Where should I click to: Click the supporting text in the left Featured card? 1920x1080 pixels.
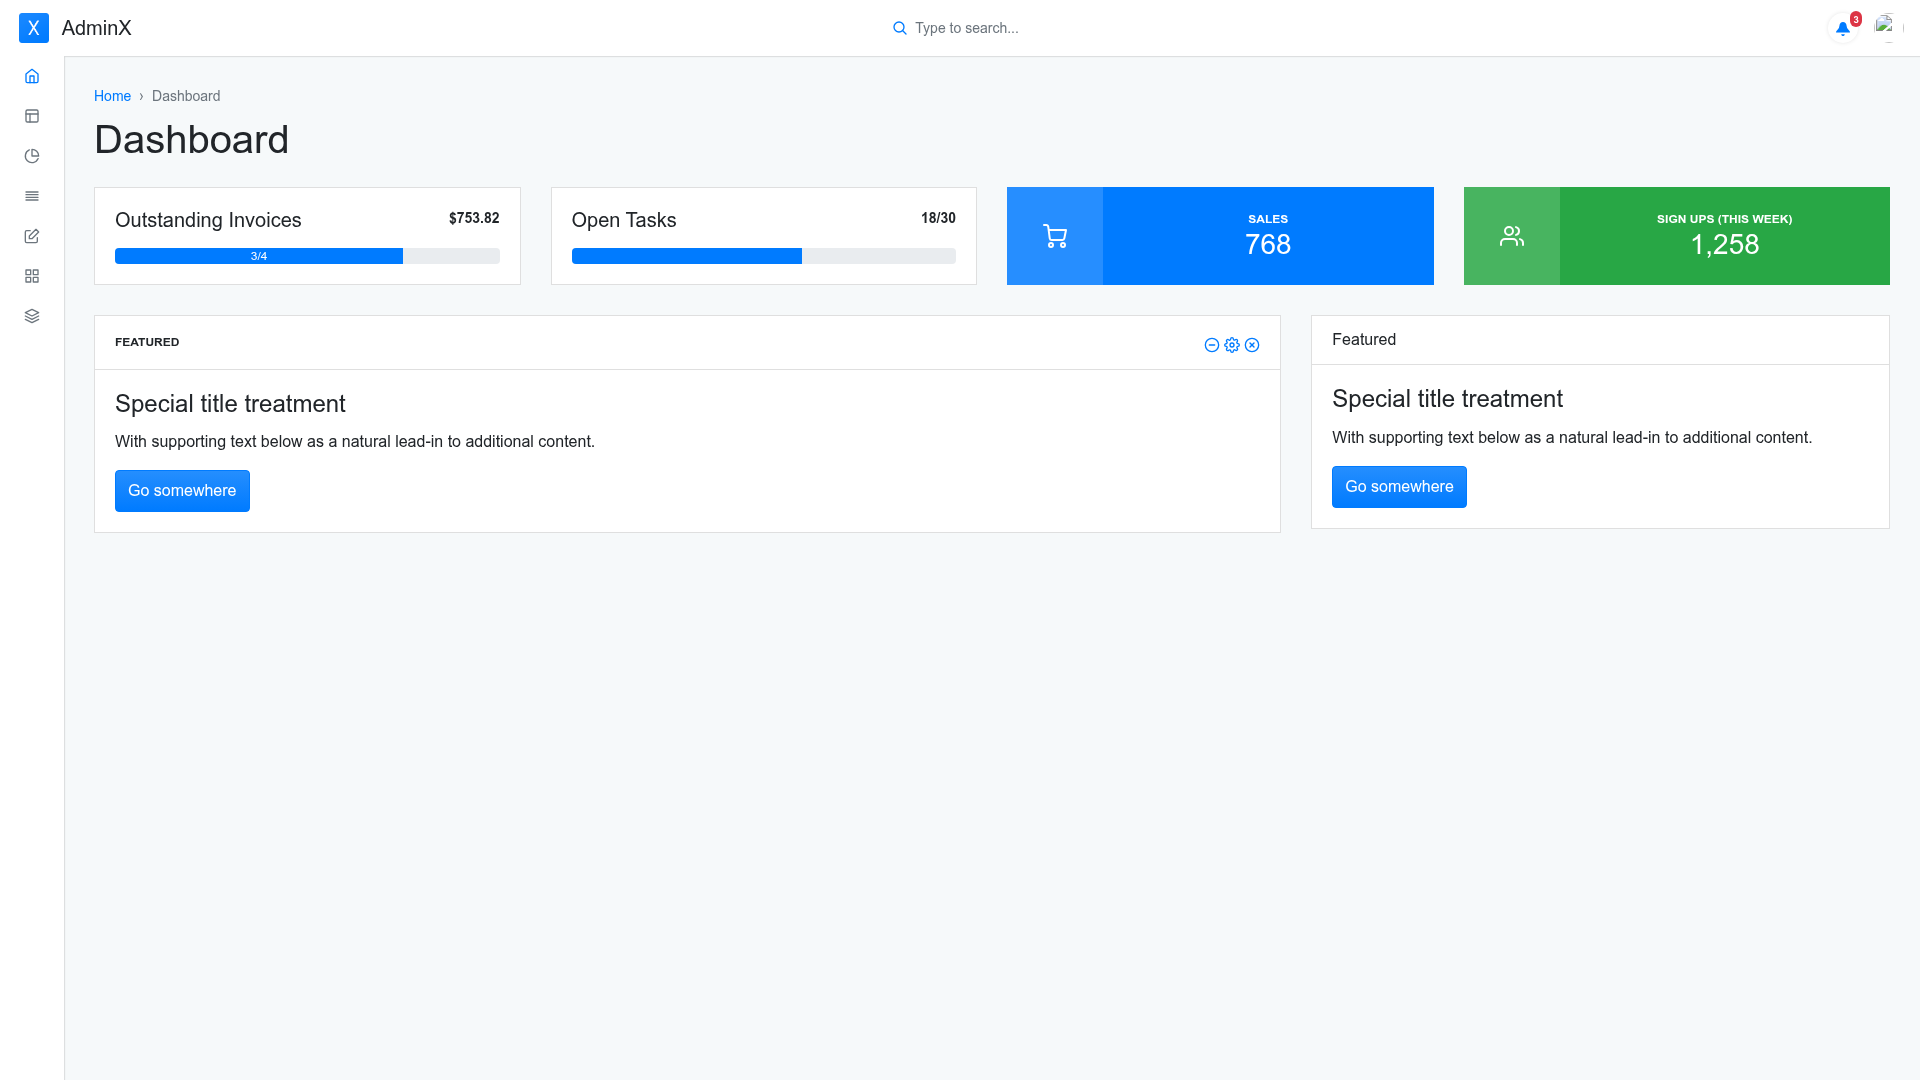coord(355,442)
